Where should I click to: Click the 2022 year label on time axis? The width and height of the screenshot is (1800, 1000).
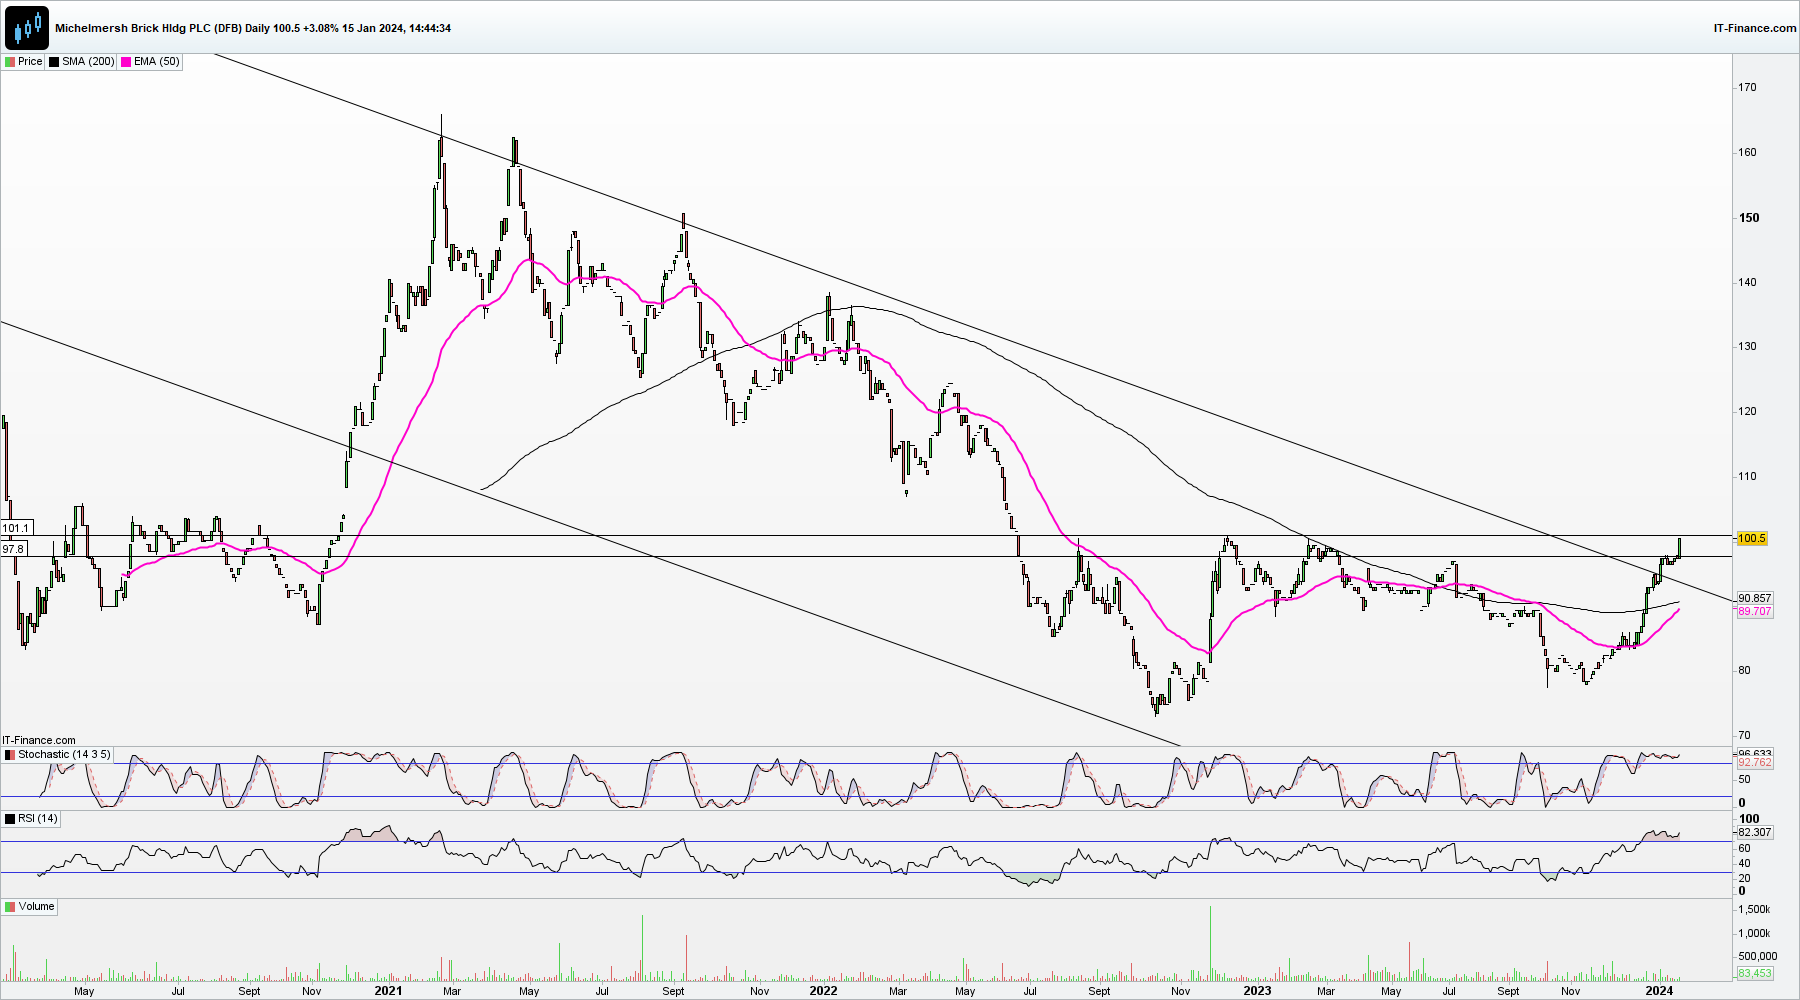[x=823, y=990]
